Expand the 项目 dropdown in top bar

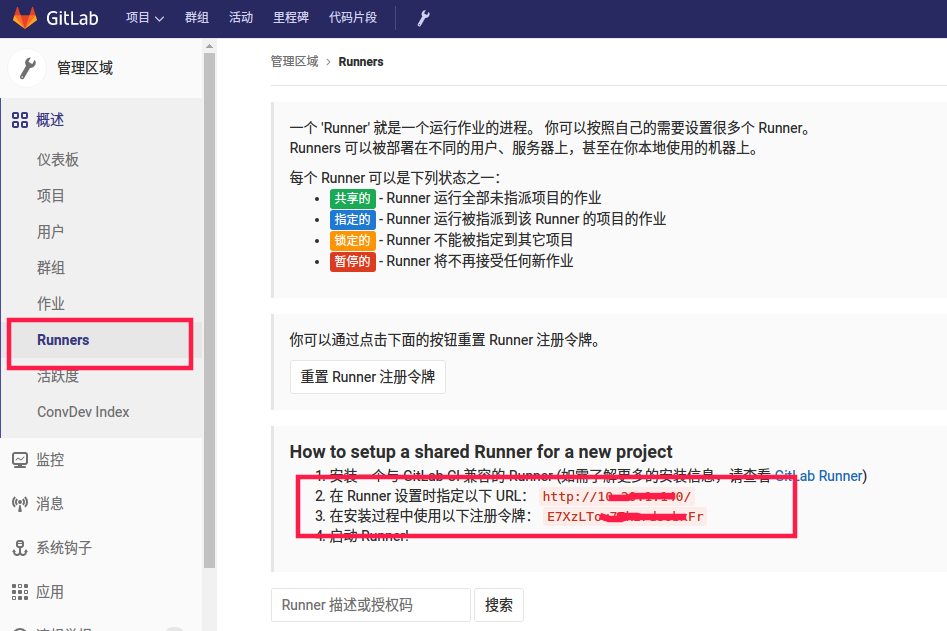(144, 18)
